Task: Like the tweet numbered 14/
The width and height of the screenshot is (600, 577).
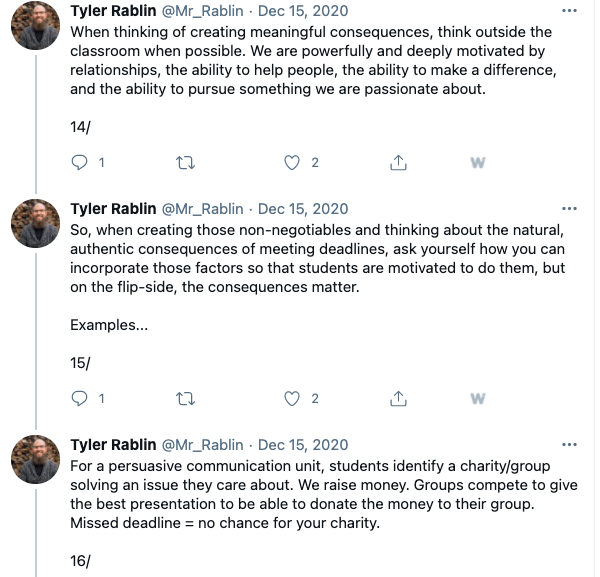Action: click(293, 163)
